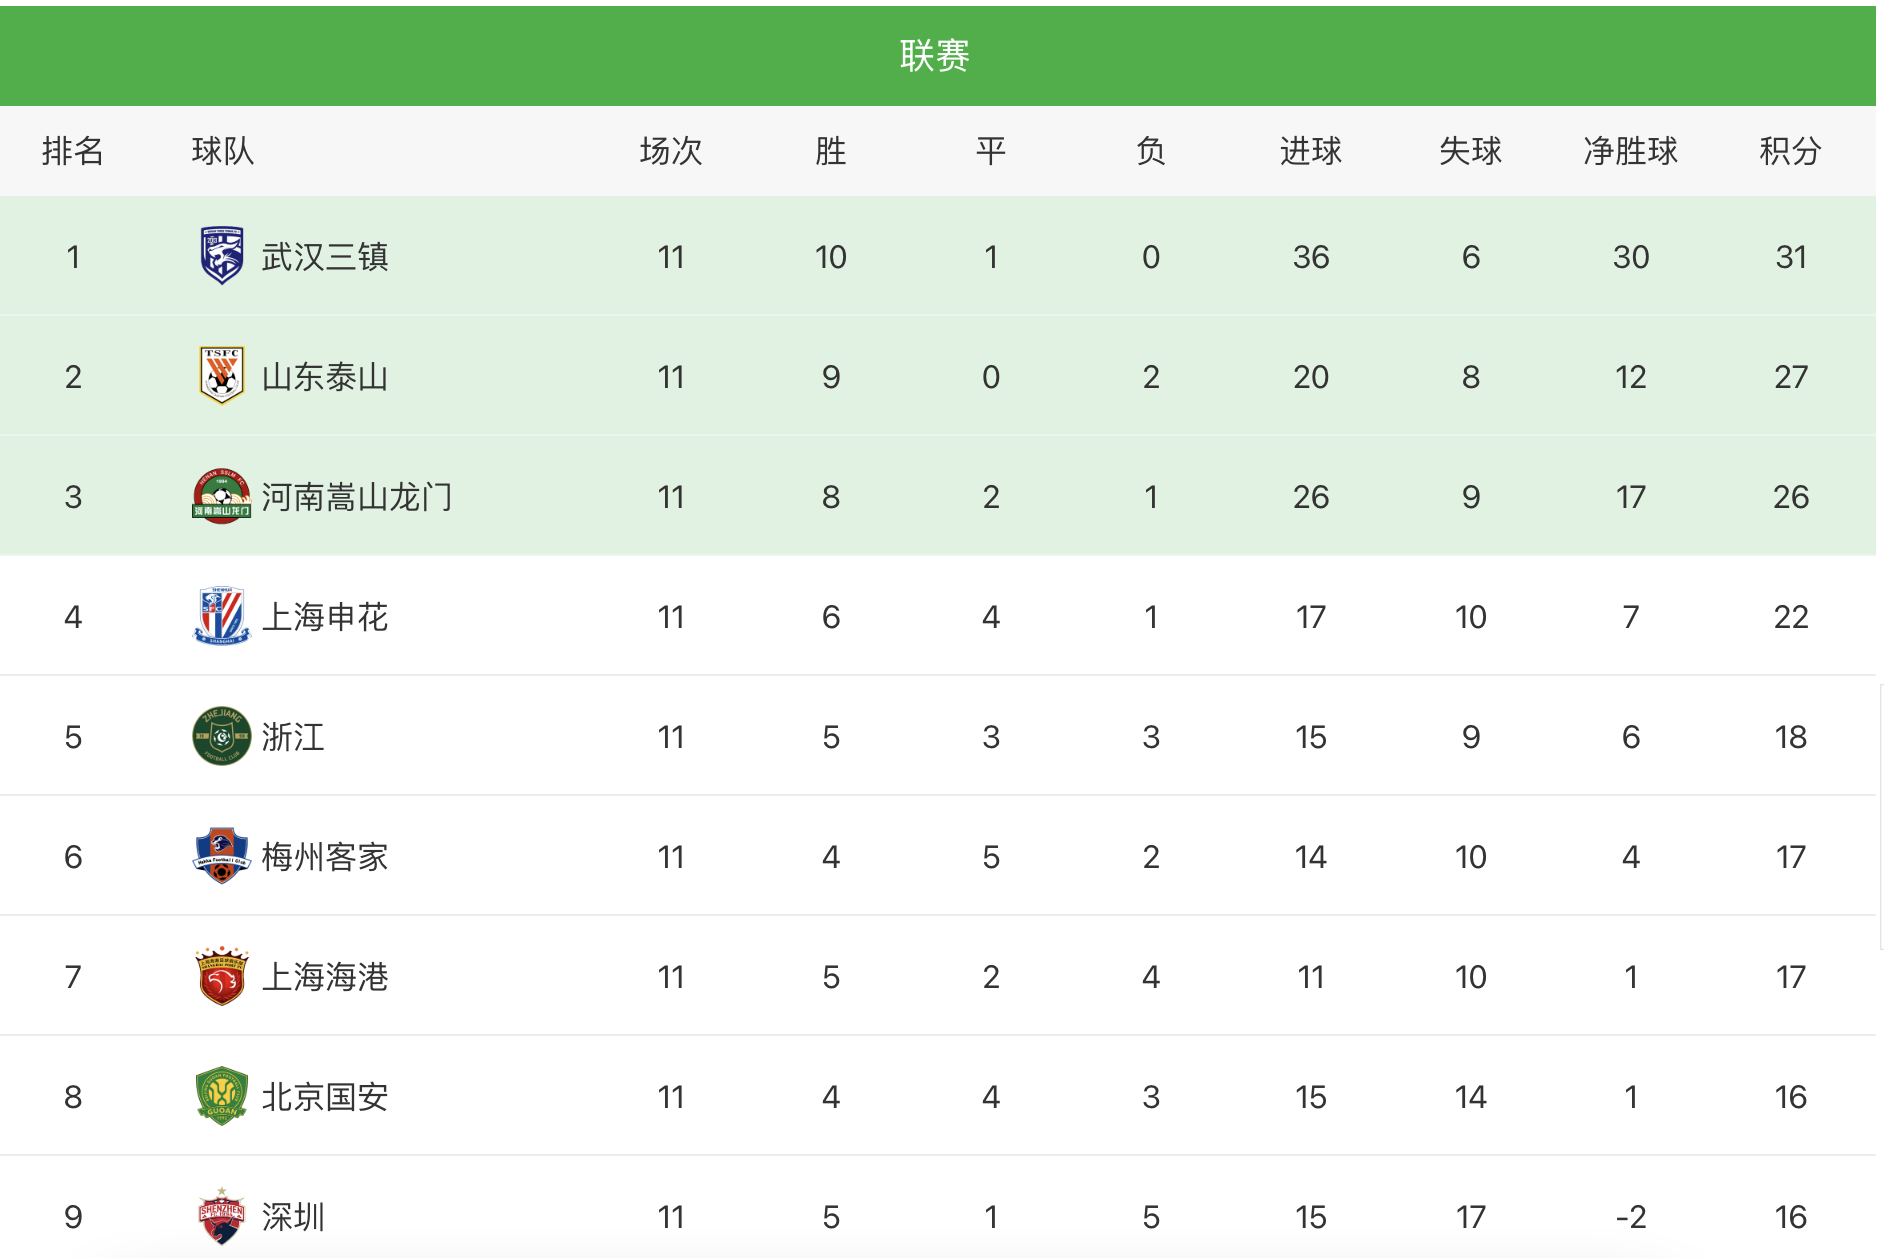This screenshot has height=1258, width=1884.
Task: Open the 武汉三镇 team name link
Action: pos(325,257)
